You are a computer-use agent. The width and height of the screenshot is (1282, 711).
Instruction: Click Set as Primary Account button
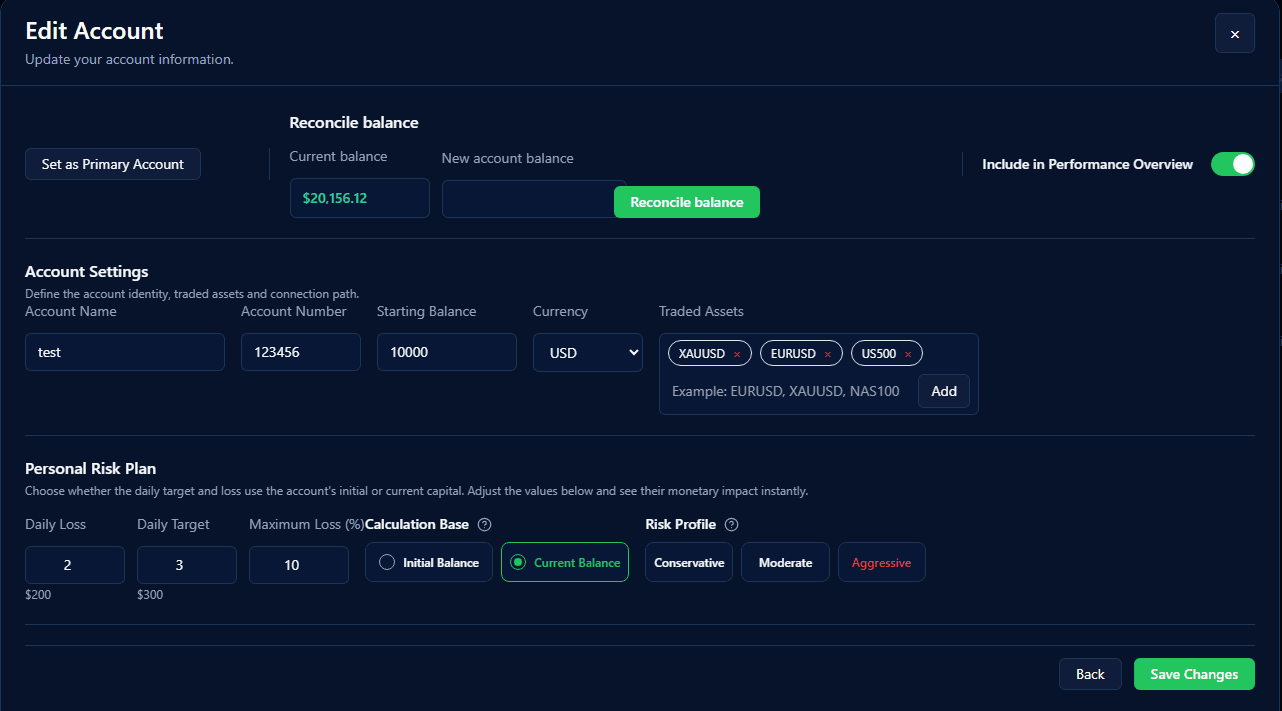click(x=113, y=164)
